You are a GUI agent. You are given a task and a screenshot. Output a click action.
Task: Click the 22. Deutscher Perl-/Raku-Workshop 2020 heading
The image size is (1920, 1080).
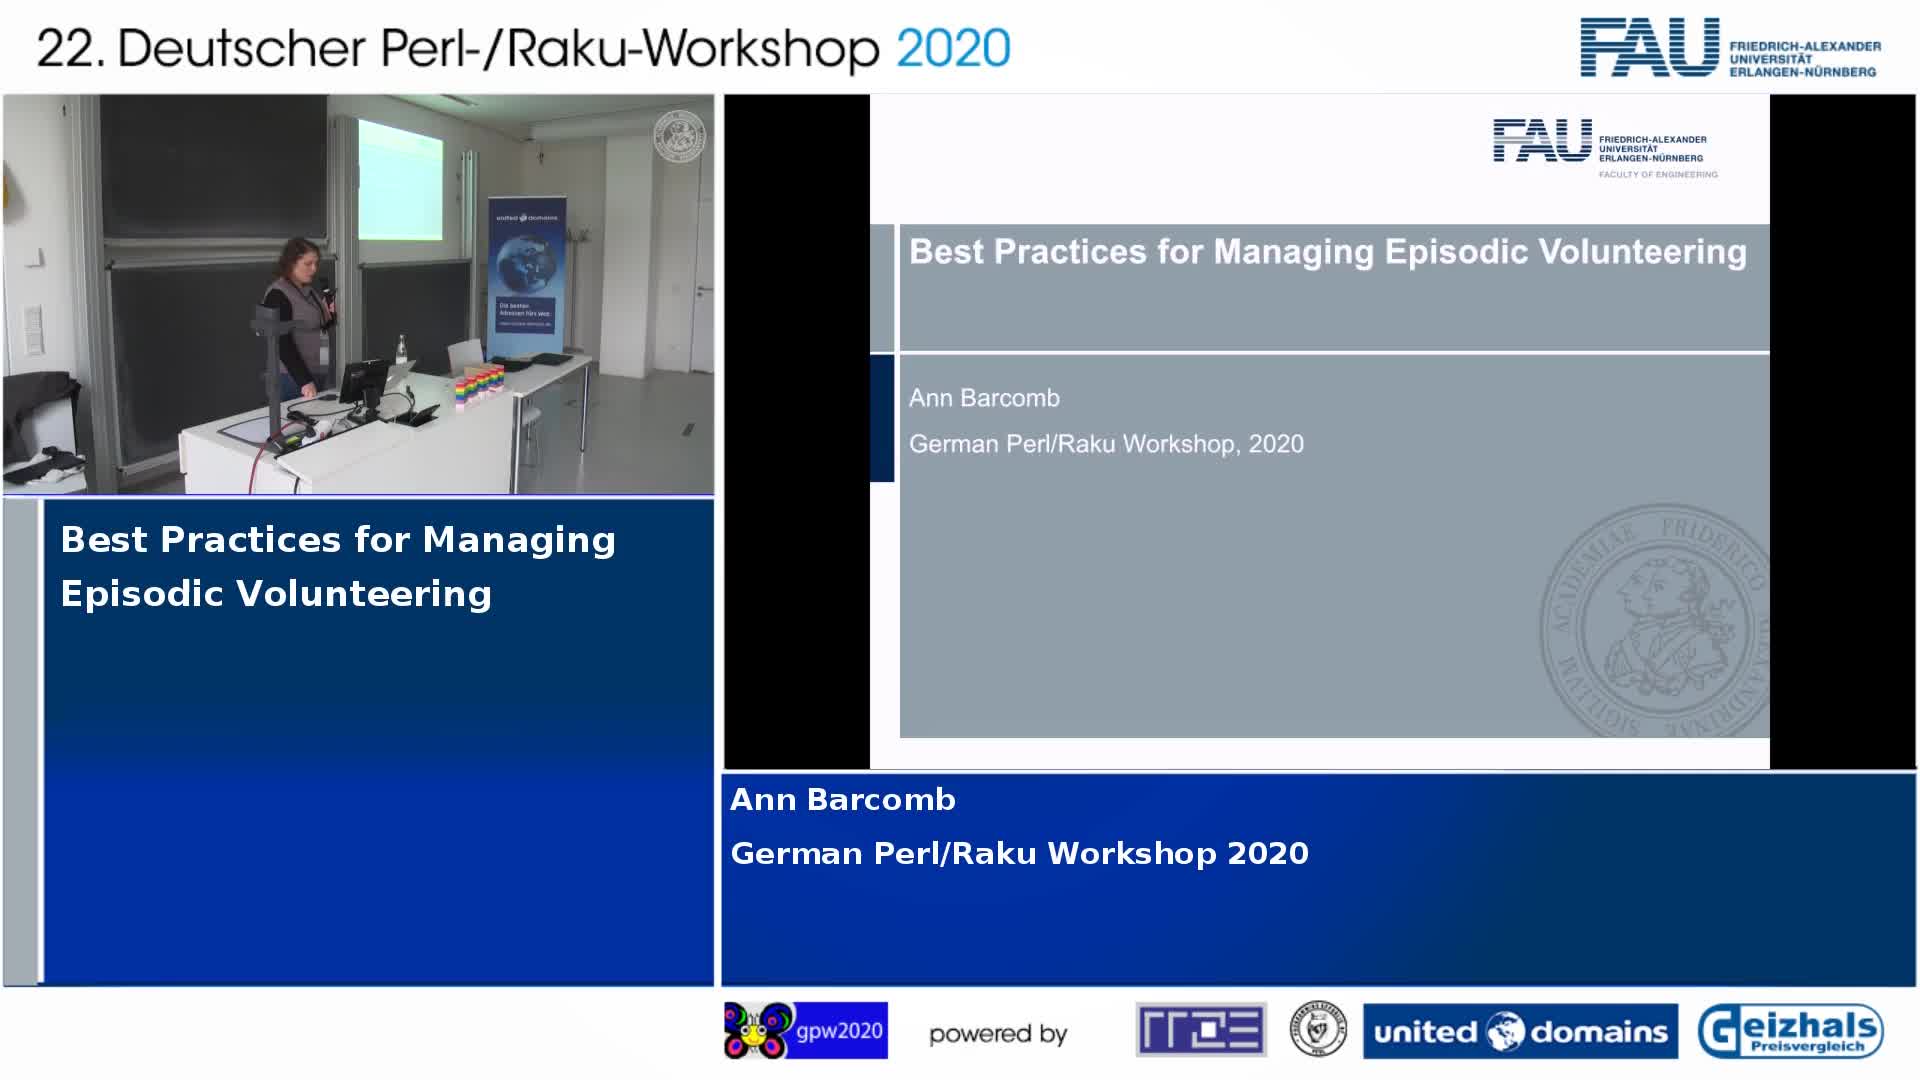(x=523, y=48)
